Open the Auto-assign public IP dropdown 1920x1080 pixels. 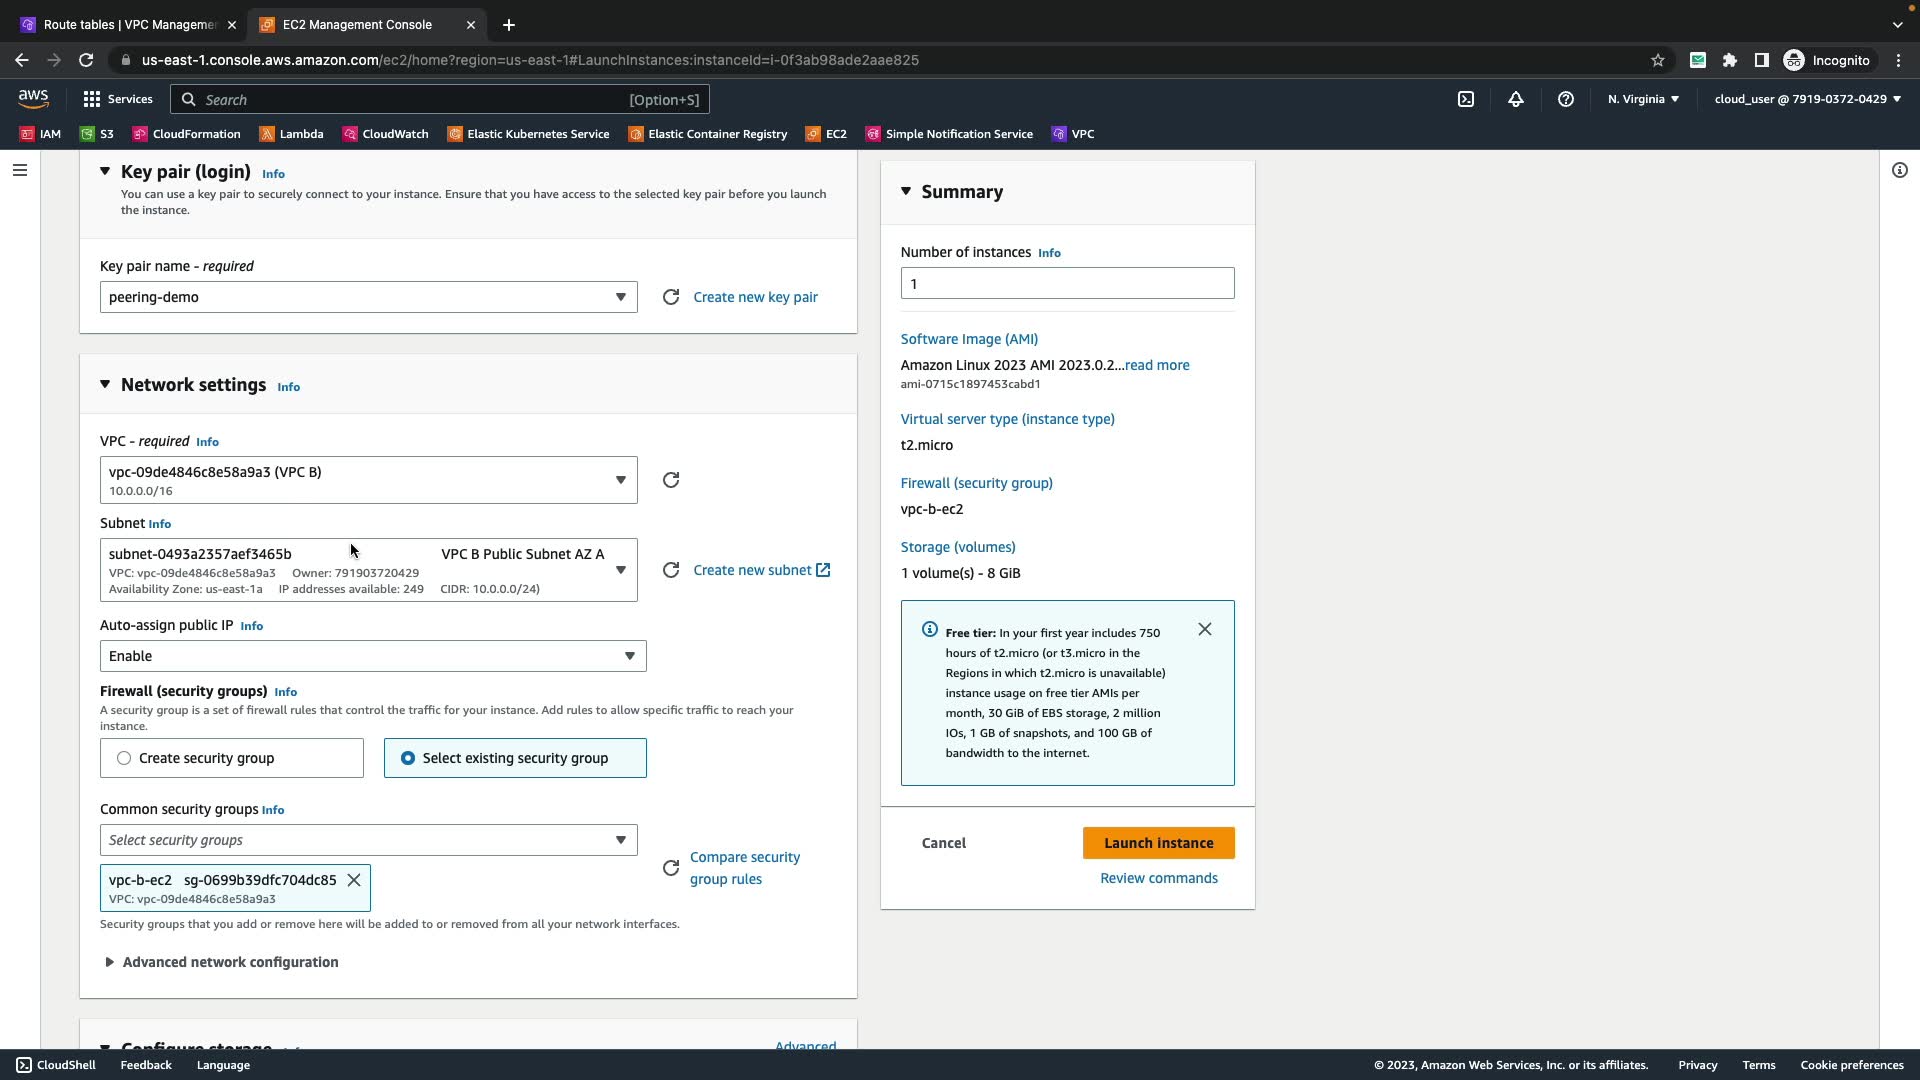pos(372,656)
